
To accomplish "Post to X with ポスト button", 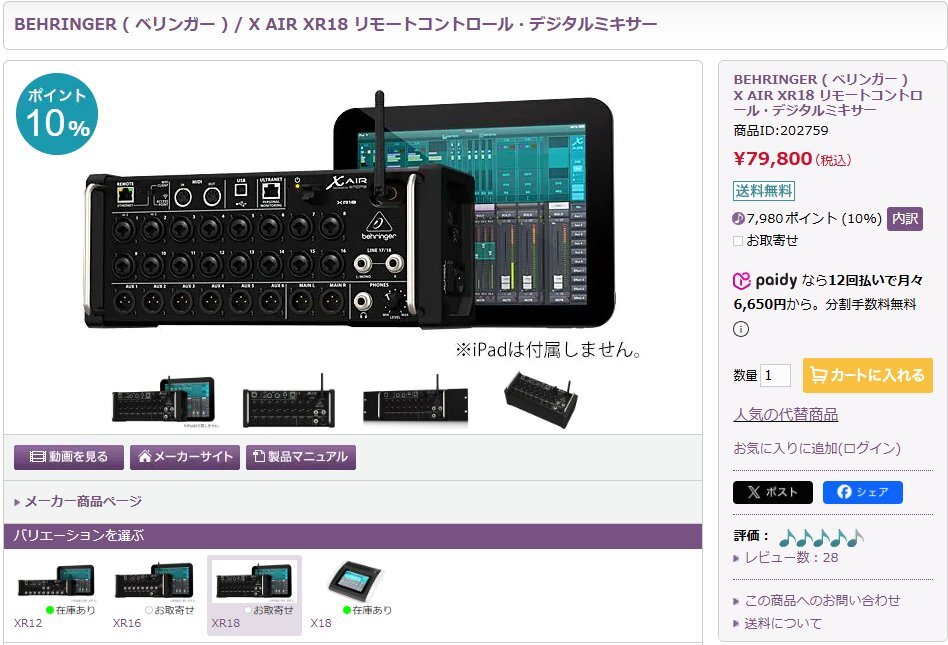I will [773, 492].
